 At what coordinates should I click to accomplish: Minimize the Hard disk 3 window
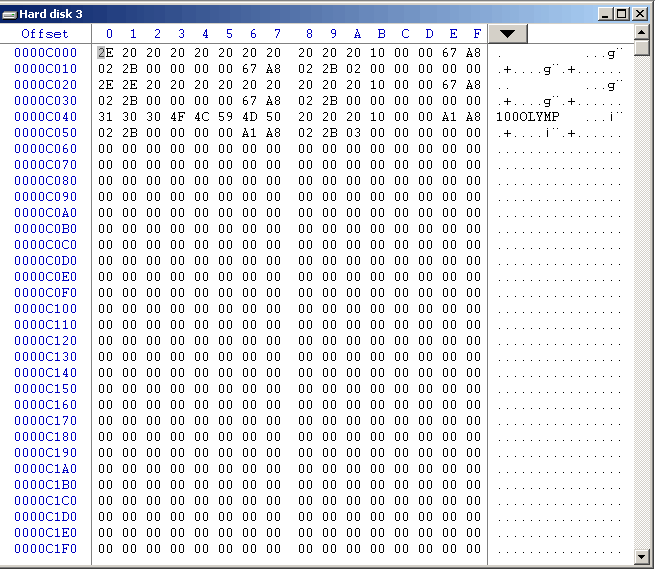click(x=605, y=14)
